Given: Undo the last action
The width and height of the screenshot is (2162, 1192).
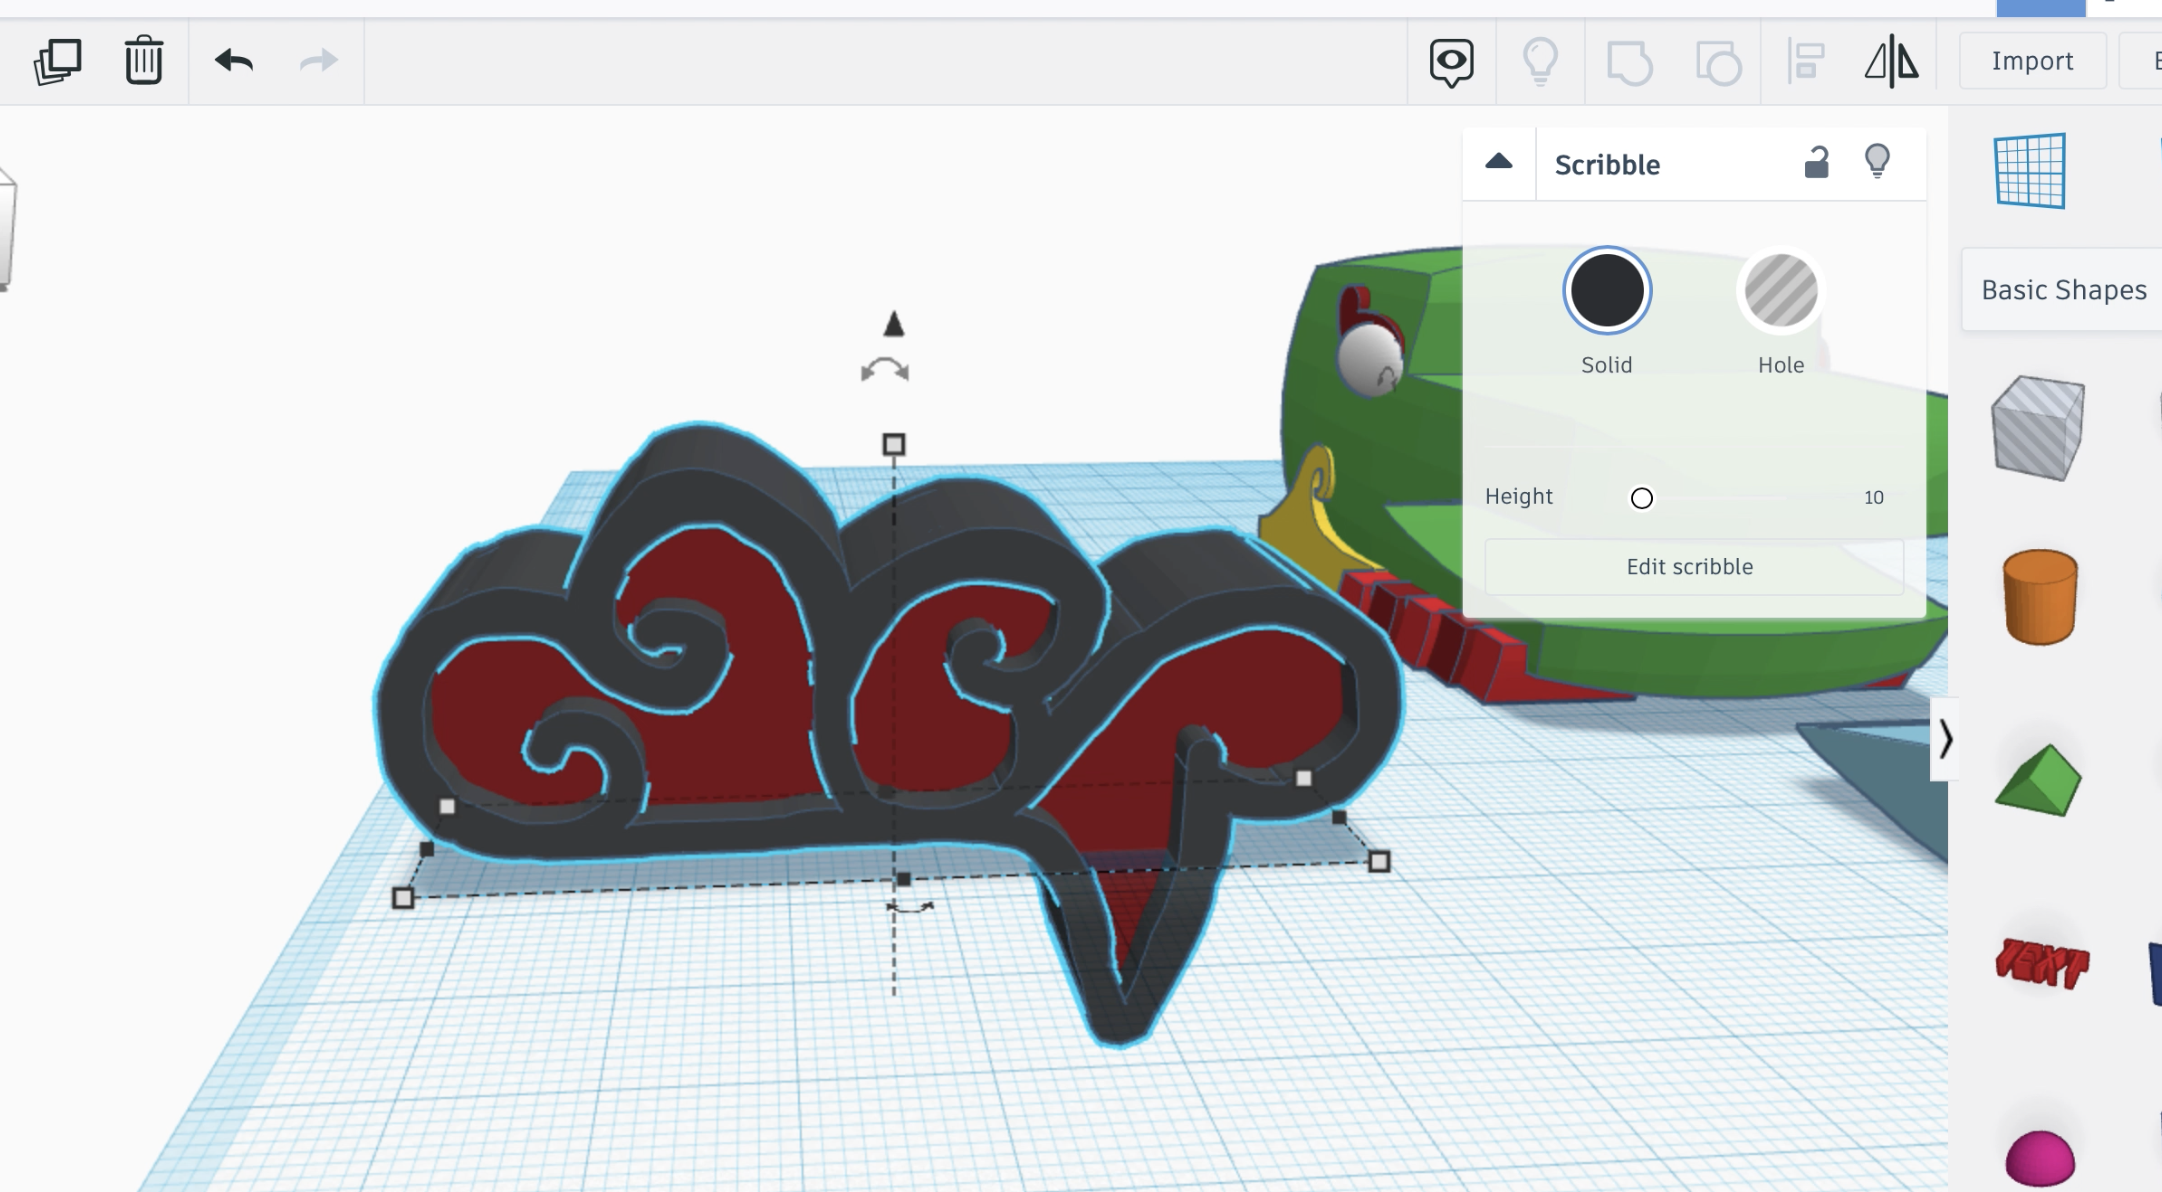Looking at the screenshot, I should click(x=234, y=61).
